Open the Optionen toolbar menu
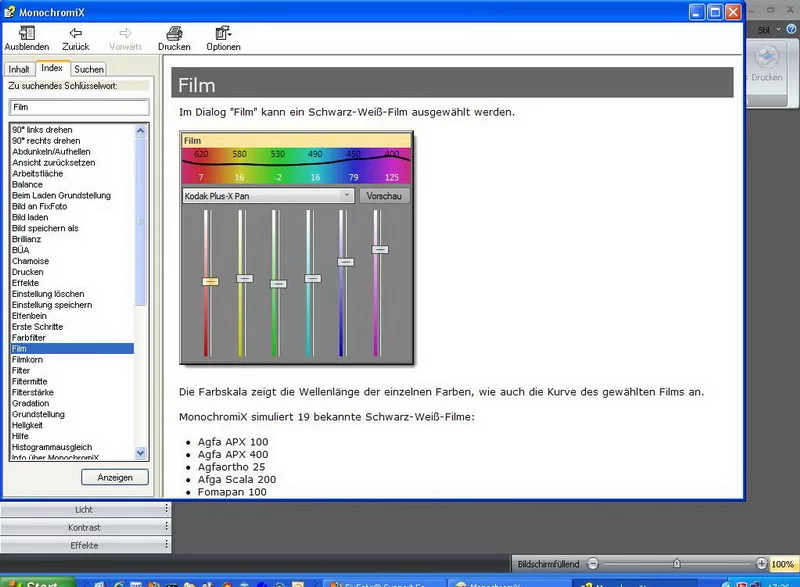The image size is (800, 587). (223, 33)
